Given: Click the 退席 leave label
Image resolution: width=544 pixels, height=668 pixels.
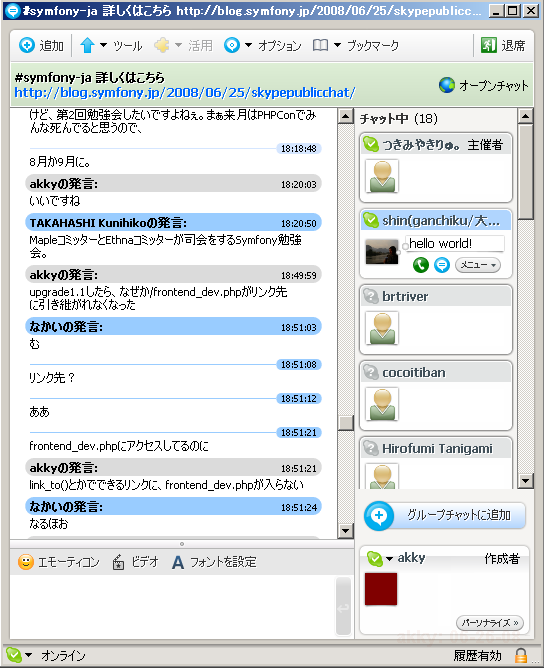Looking at the screenshot, I should click(513, 45).
